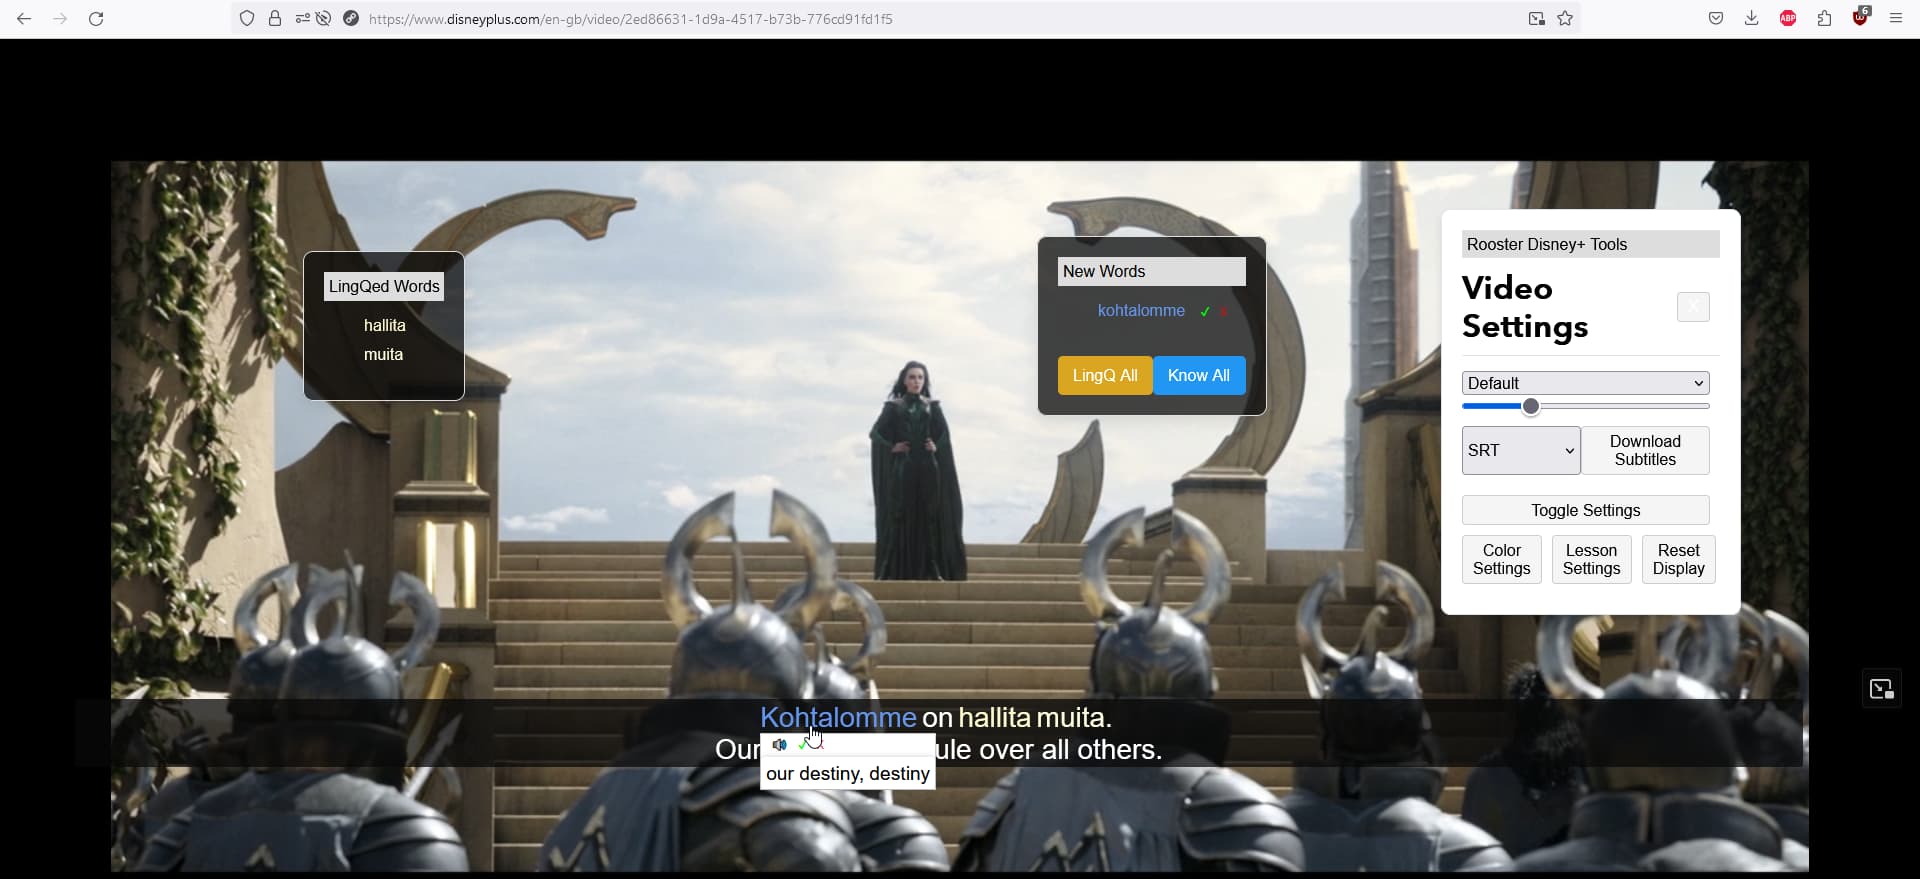Open Color Settings
The image size is (1920, 879).
pyautogui.click(x=1501, y=560)
